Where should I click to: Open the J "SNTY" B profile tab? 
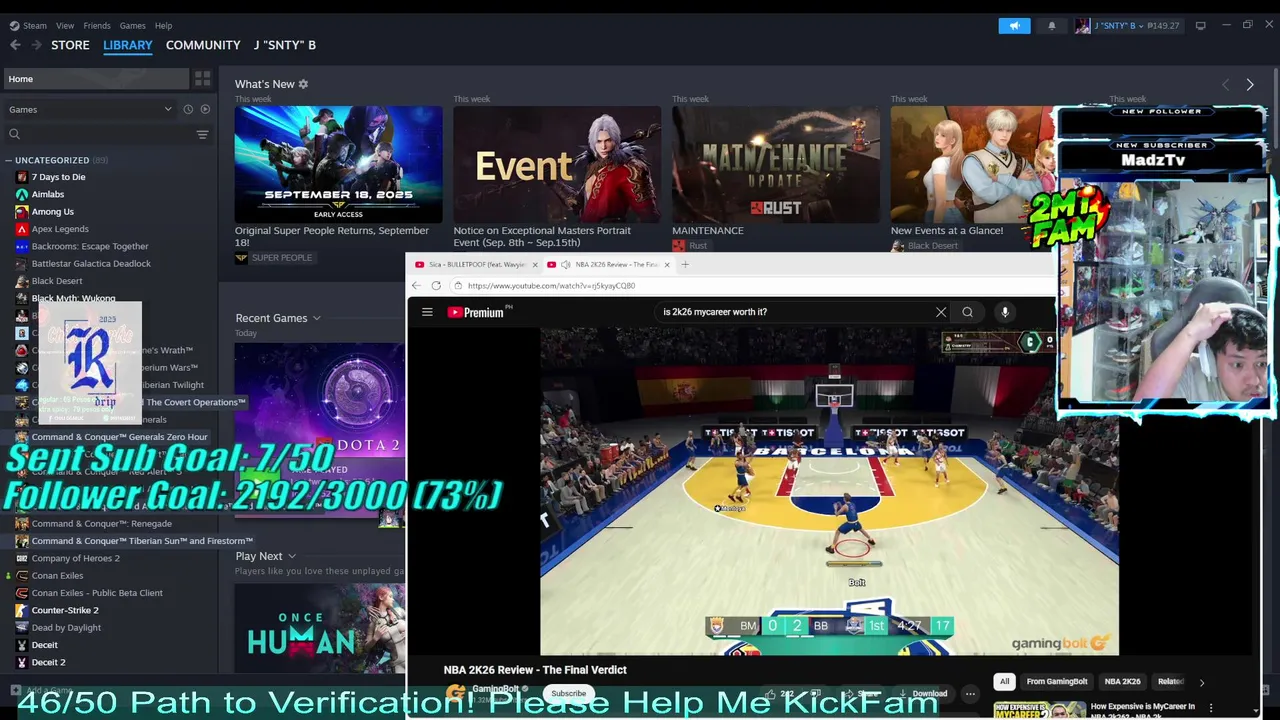(285, 45)
